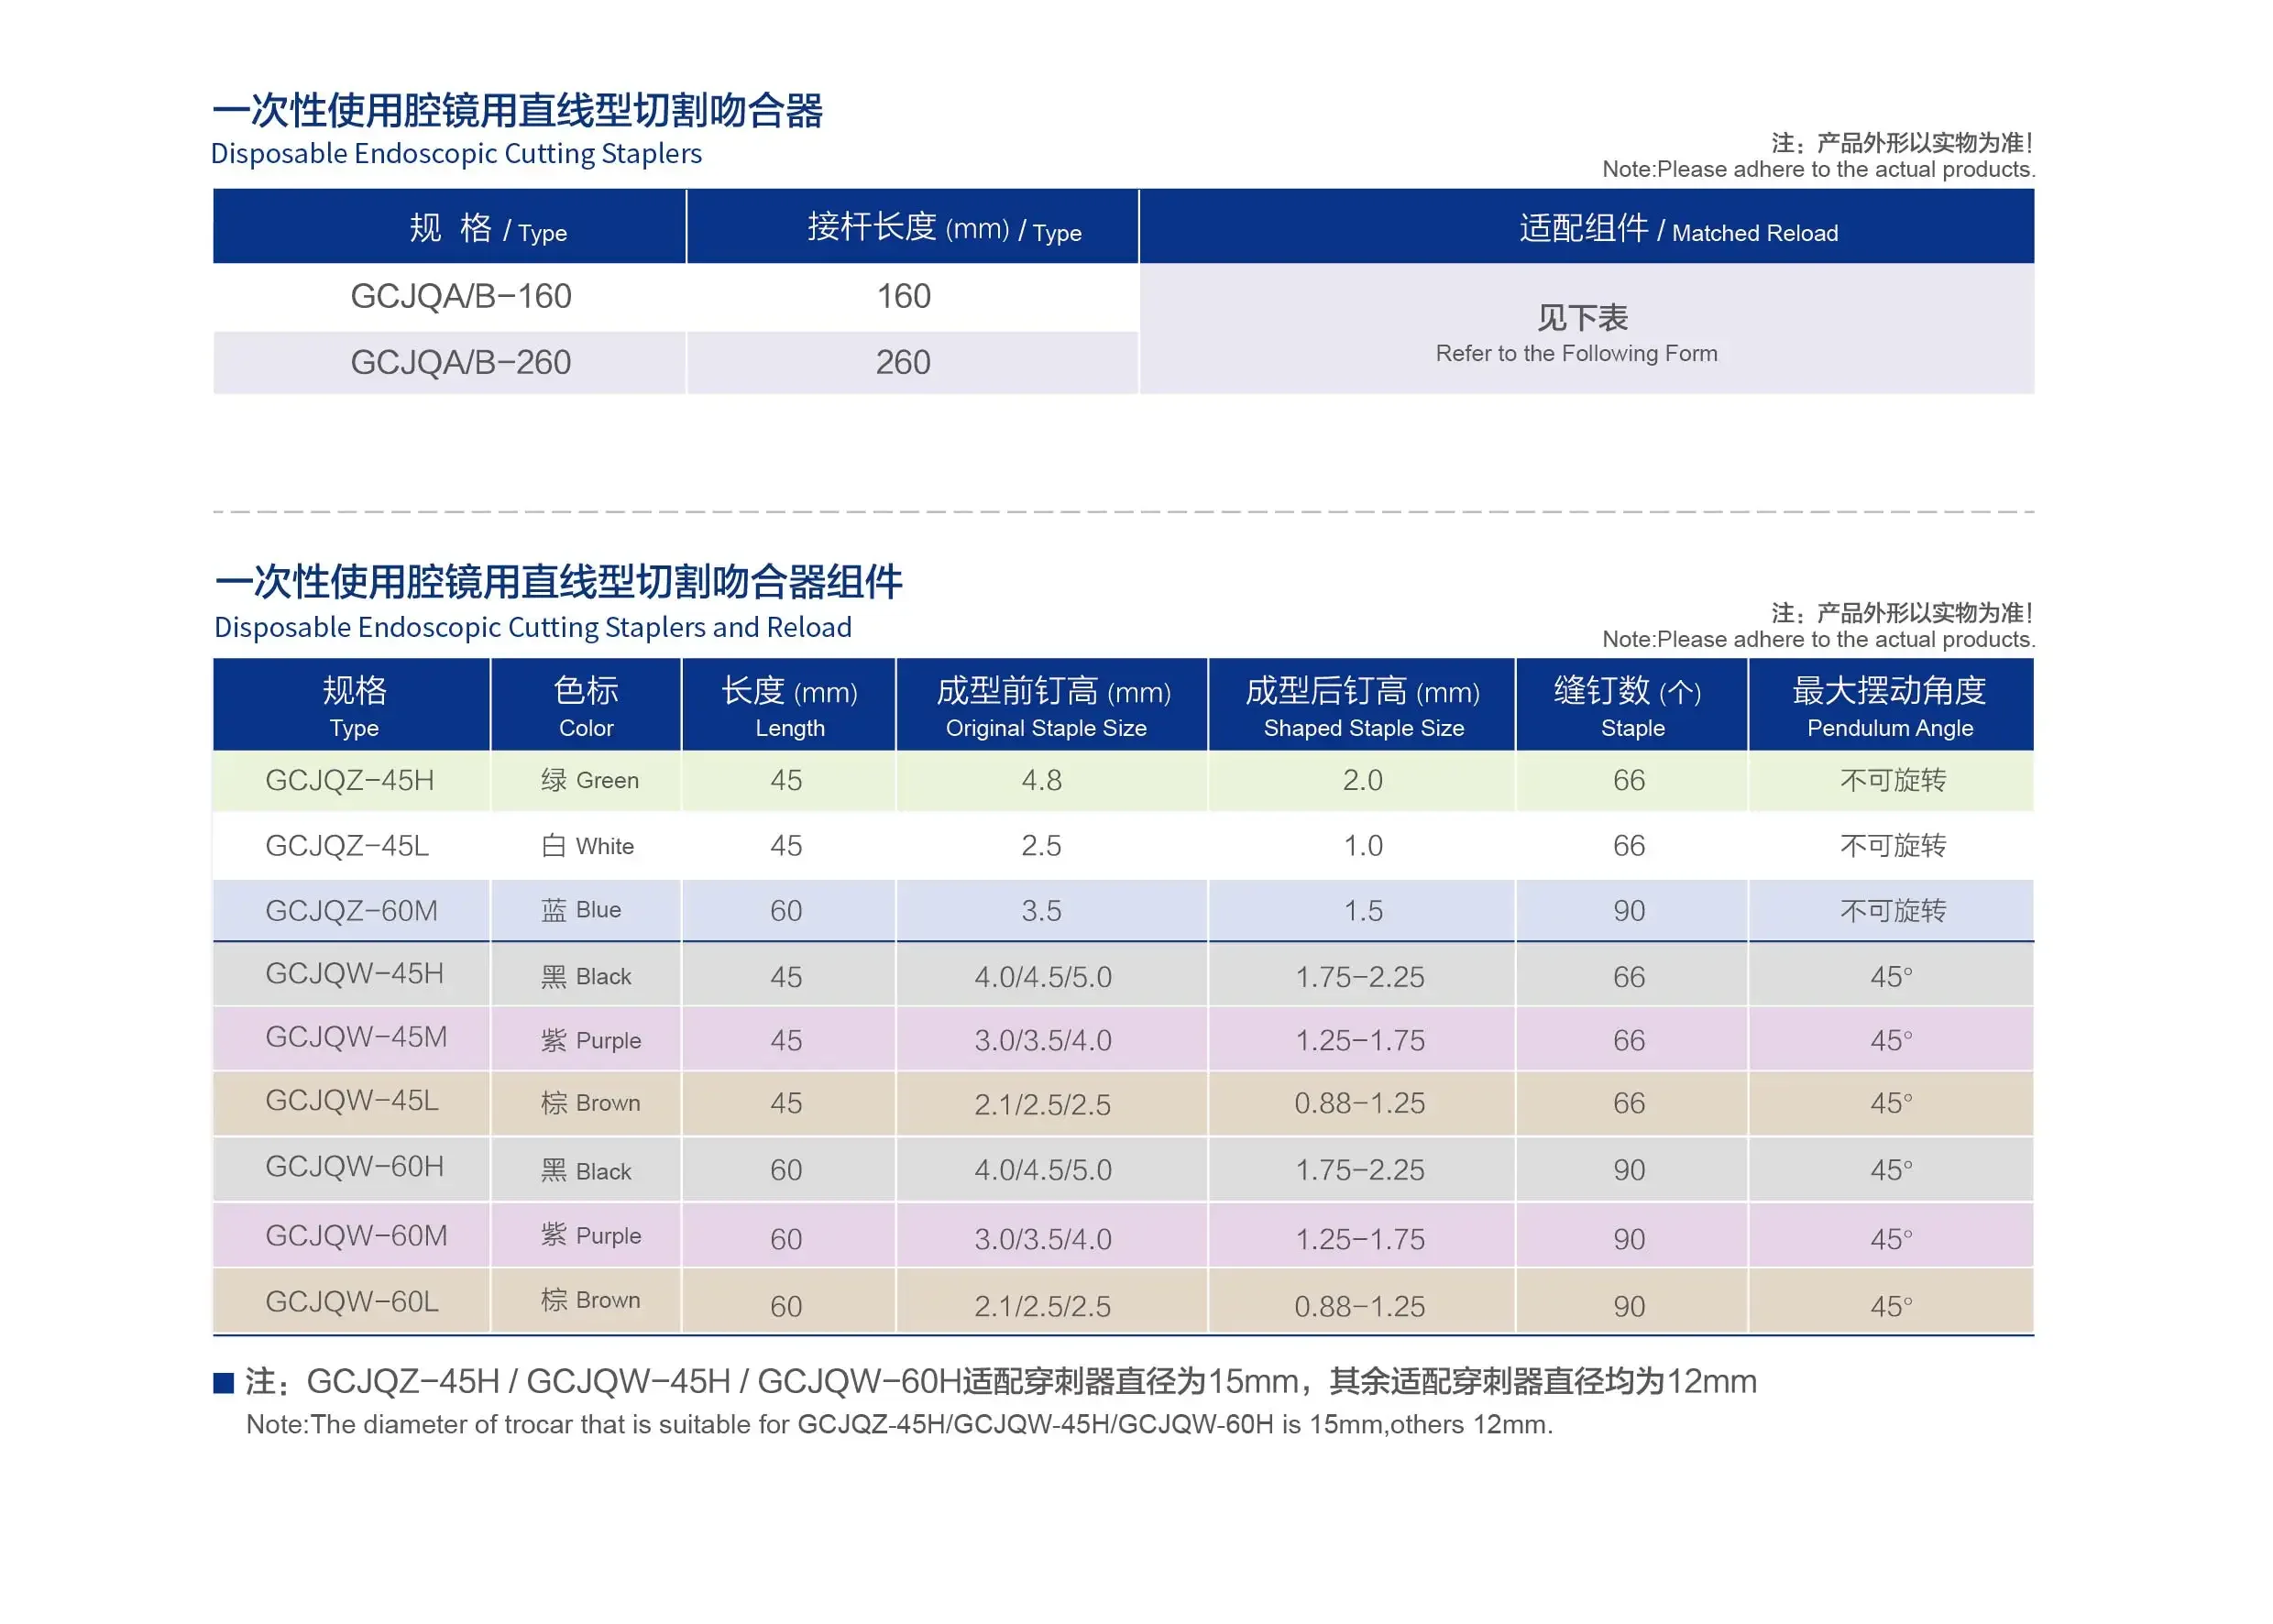
Task: Click the GCJQW-60L brown row type
Action: [x=351, y=1301]
